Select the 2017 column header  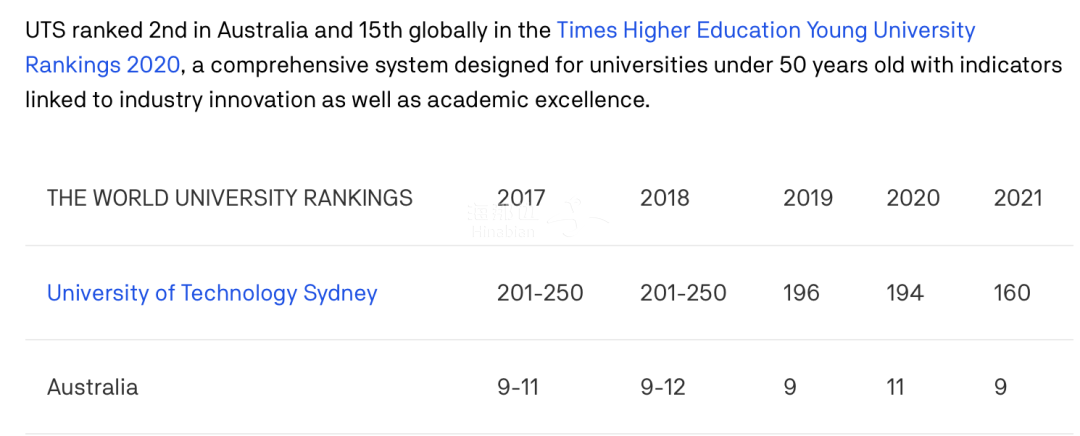coord(521,198)
